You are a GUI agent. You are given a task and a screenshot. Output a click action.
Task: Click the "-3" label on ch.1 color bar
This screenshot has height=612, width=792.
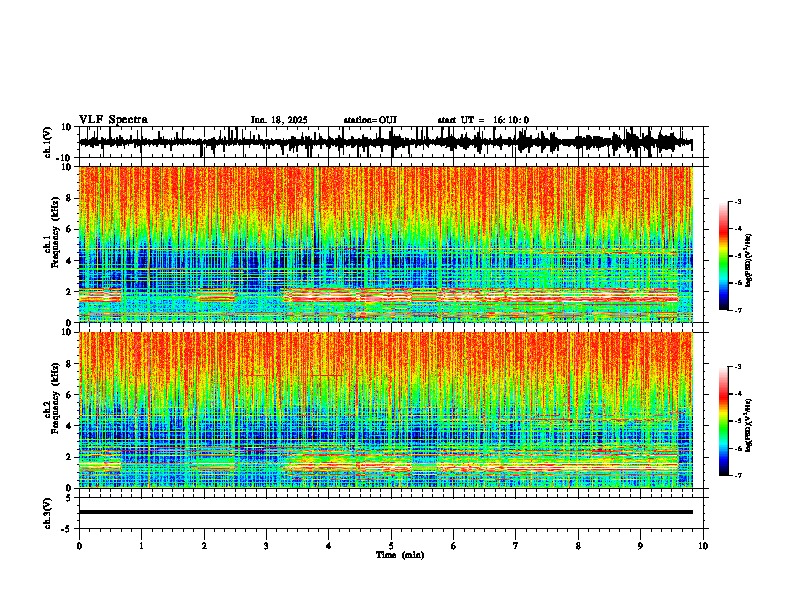(x=737, y=201)
